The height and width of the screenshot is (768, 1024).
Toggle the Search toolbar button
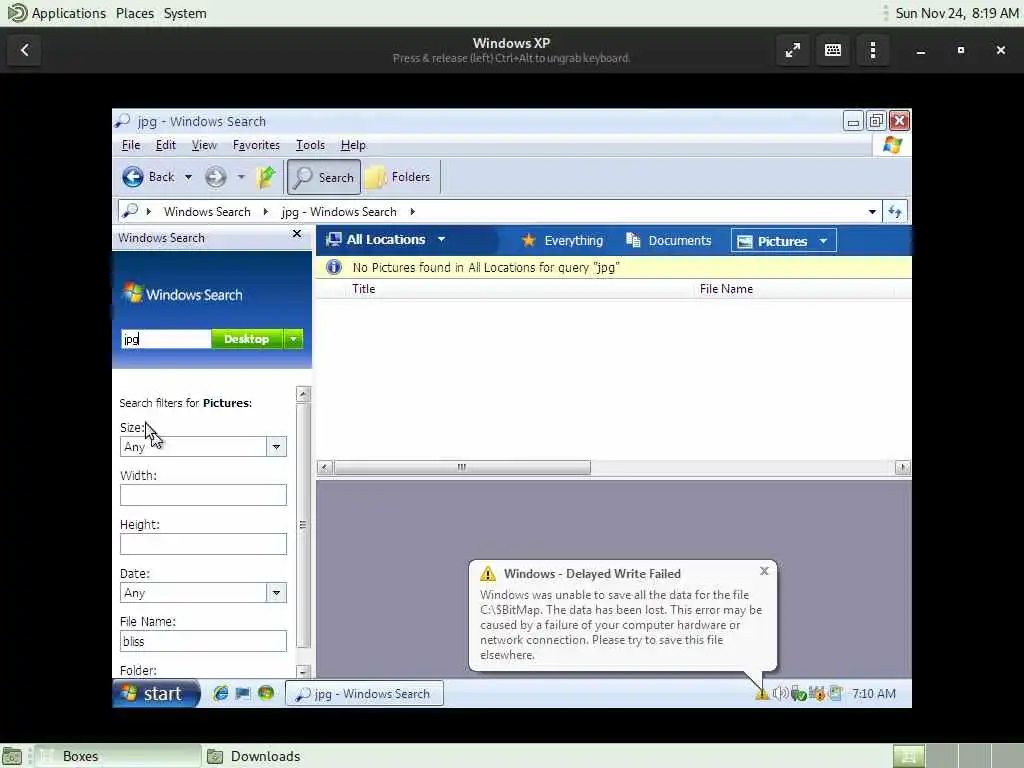click(x=324, y=177)
